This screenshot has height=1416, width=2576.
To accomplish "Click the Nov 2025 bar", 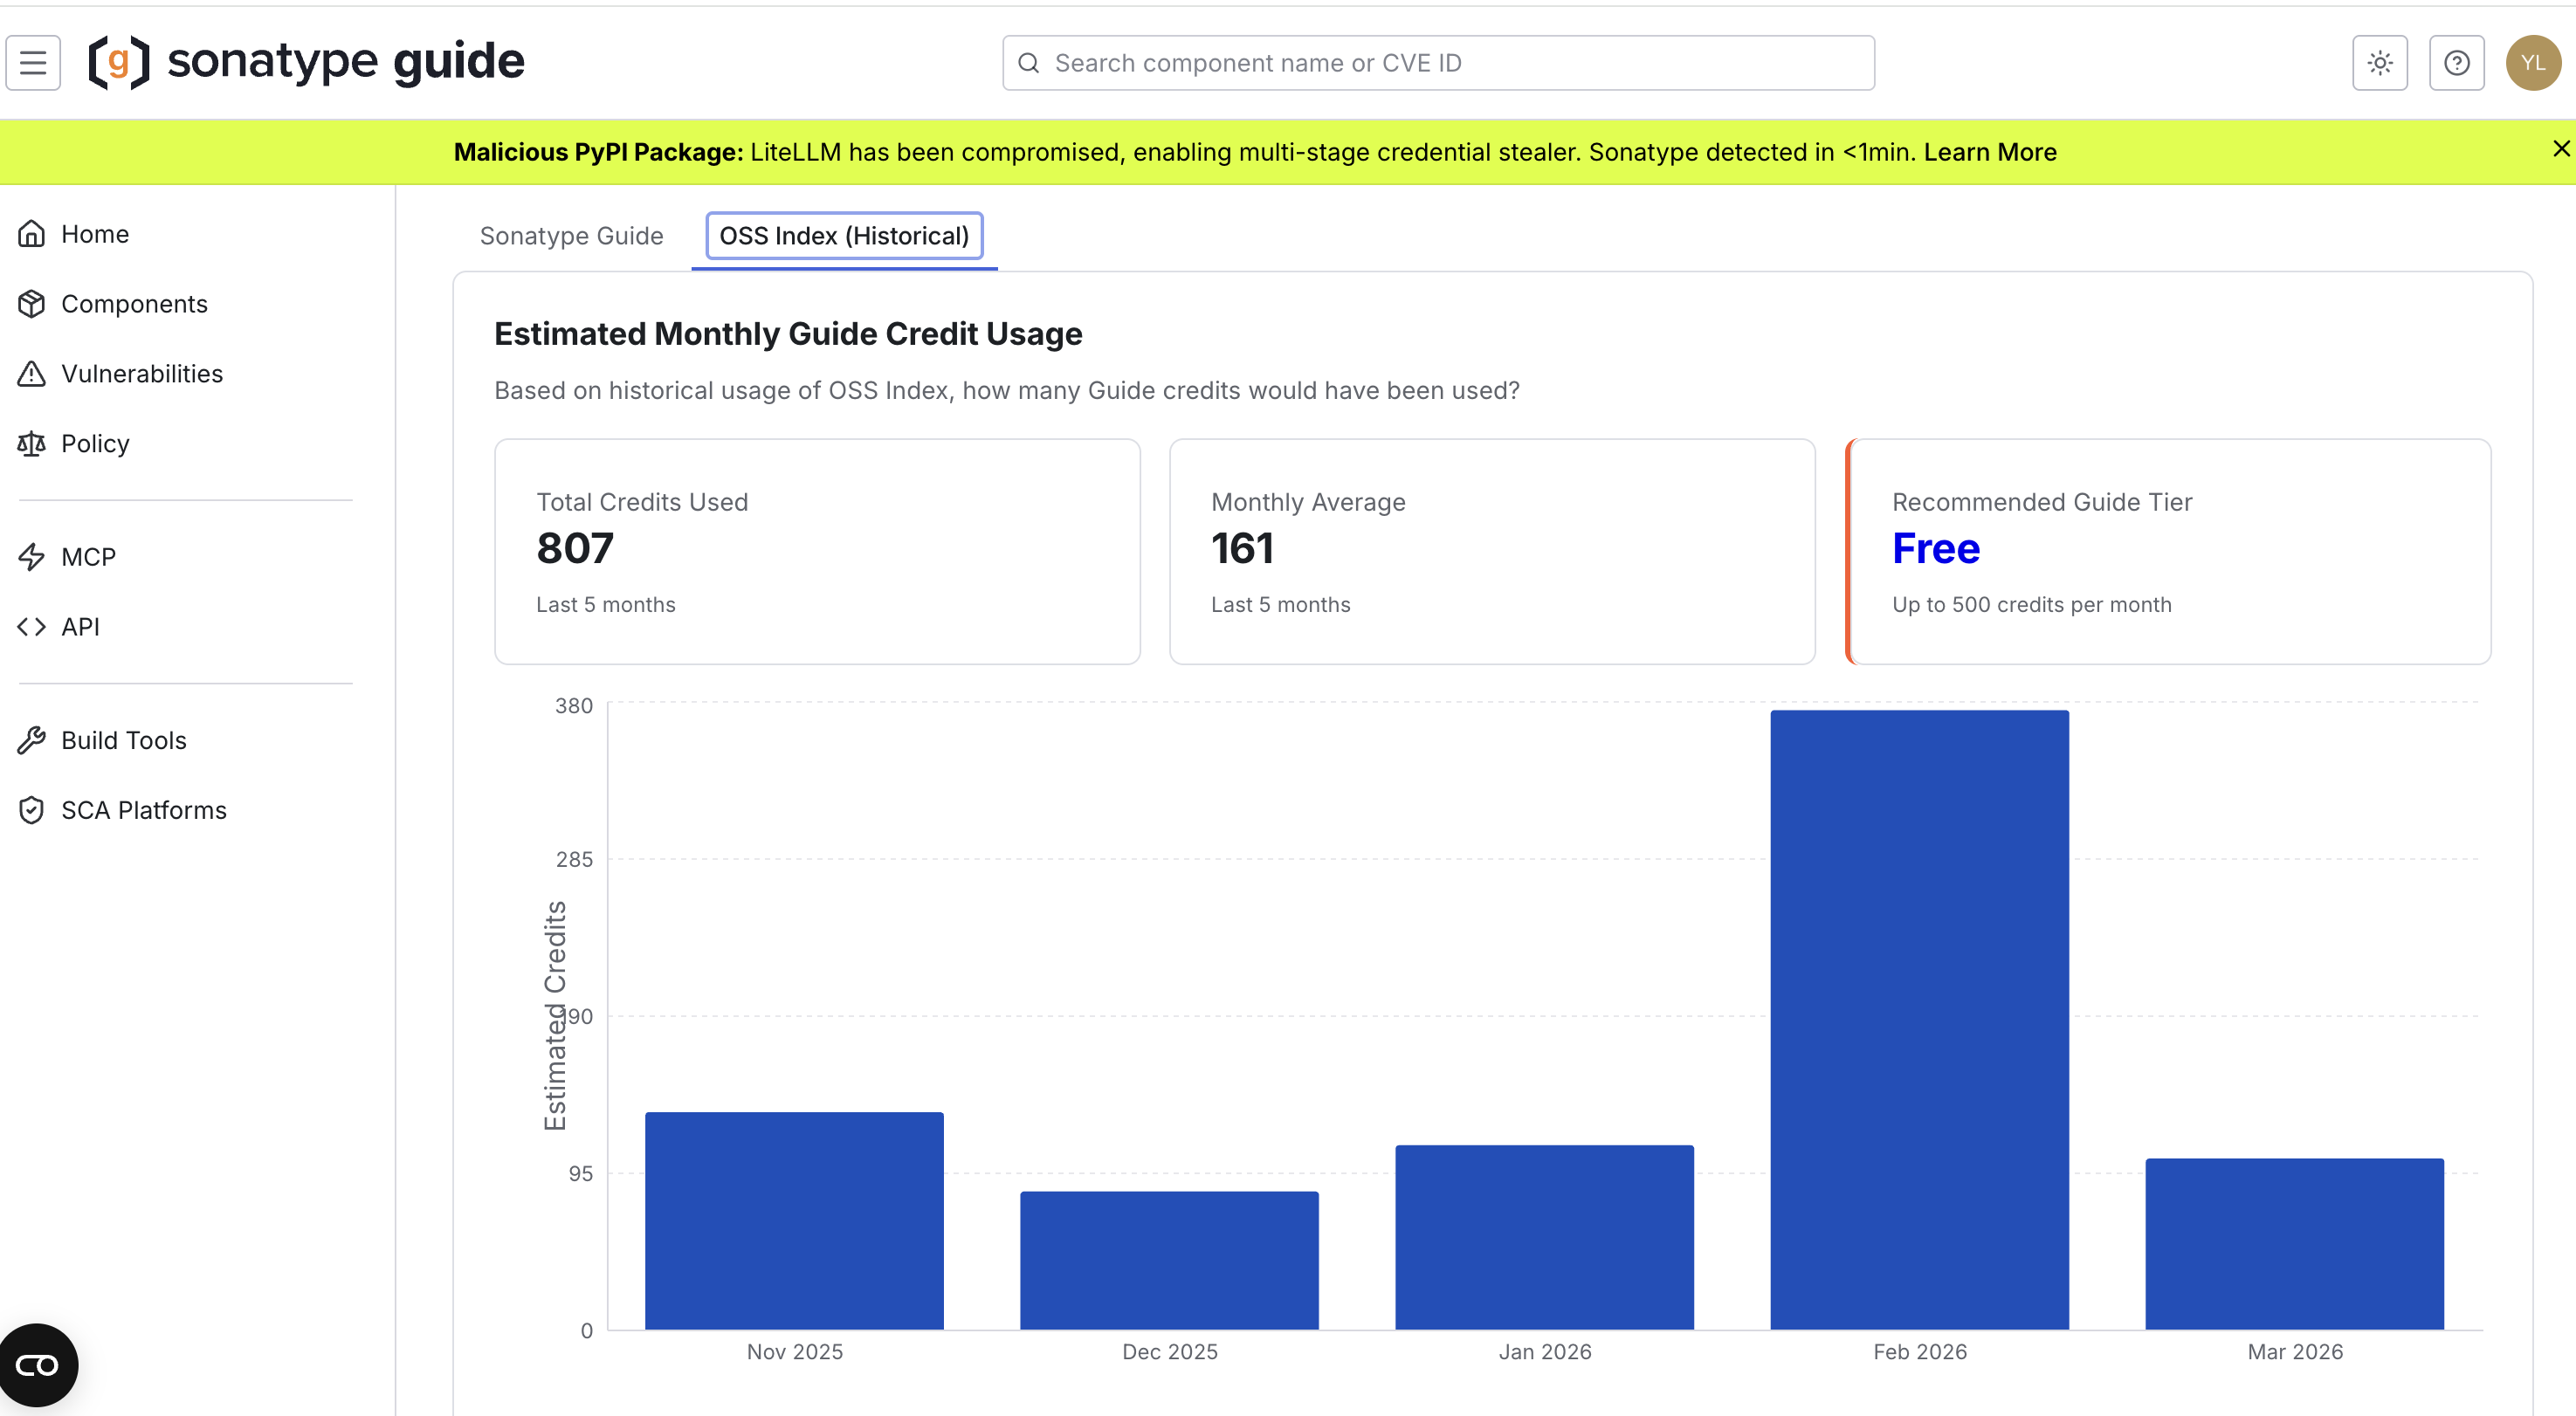I will tap(794, 1221).
